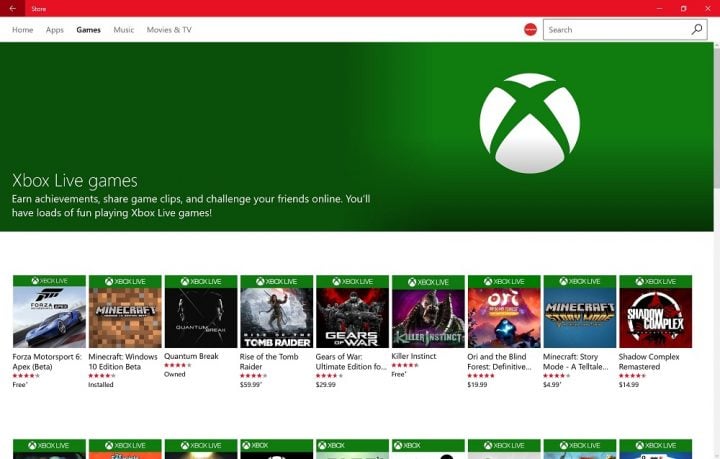
Task: Open the red user account avatar
Action: (x=530, y=29)
